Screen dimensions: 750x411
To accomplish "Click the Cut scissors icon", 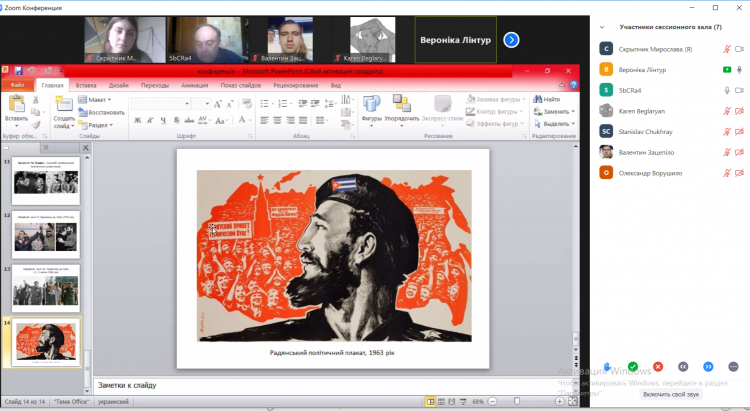I will point(35,100).
